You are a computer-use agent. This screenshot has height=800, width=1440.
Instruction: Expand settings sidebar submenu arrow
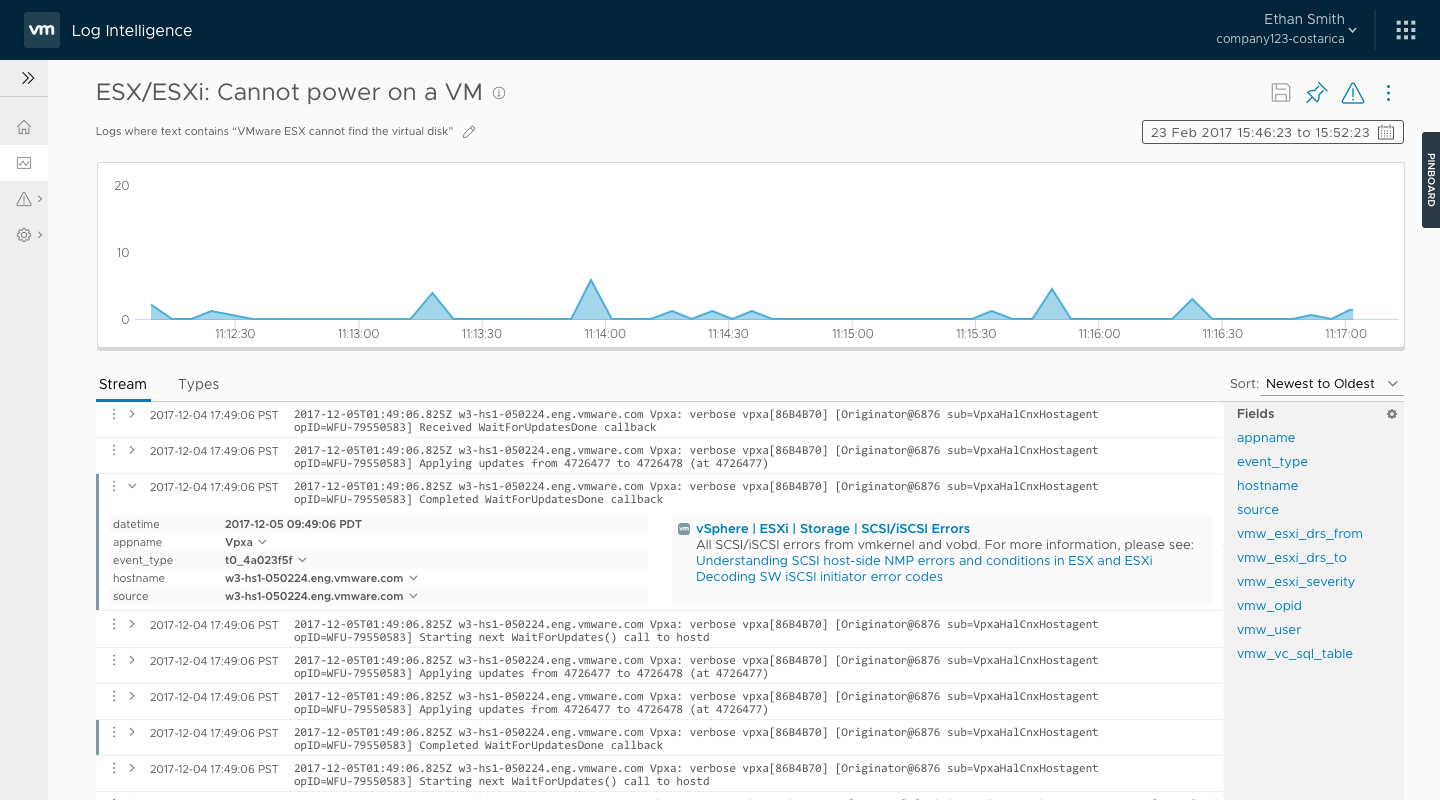(40, 235)
